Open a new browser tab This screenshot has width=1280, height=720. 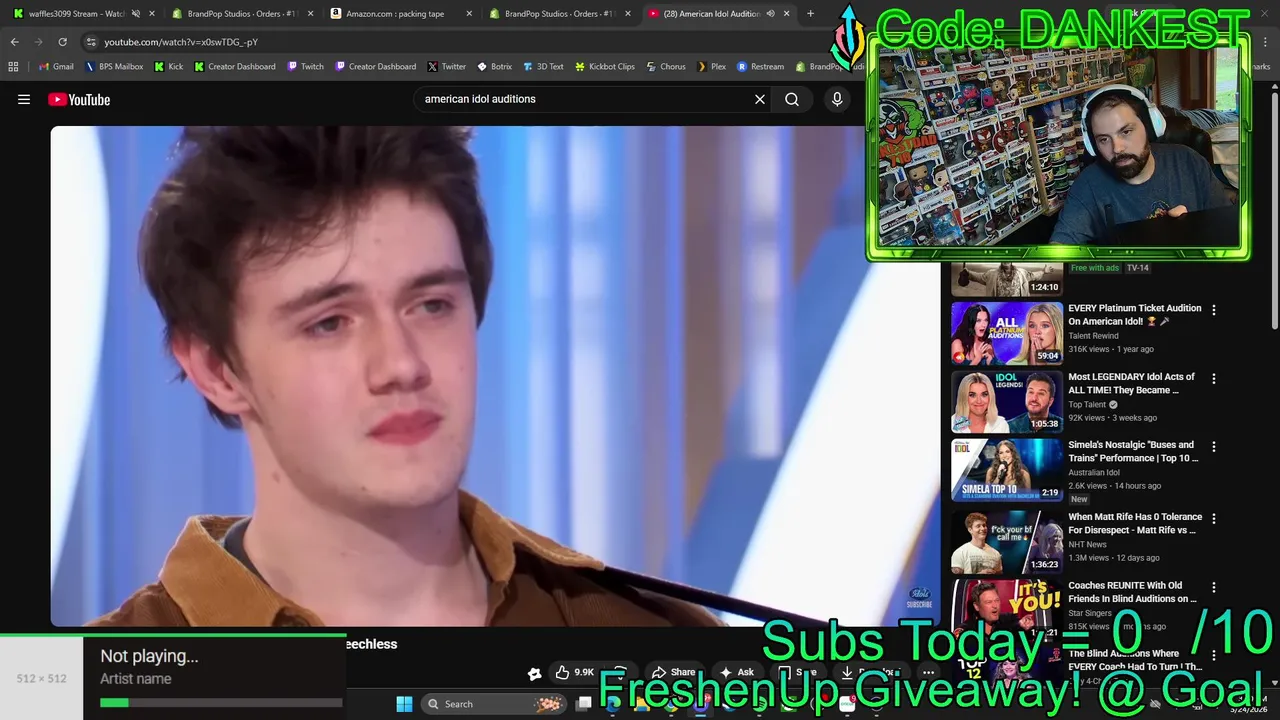click(x=810, y=14)
